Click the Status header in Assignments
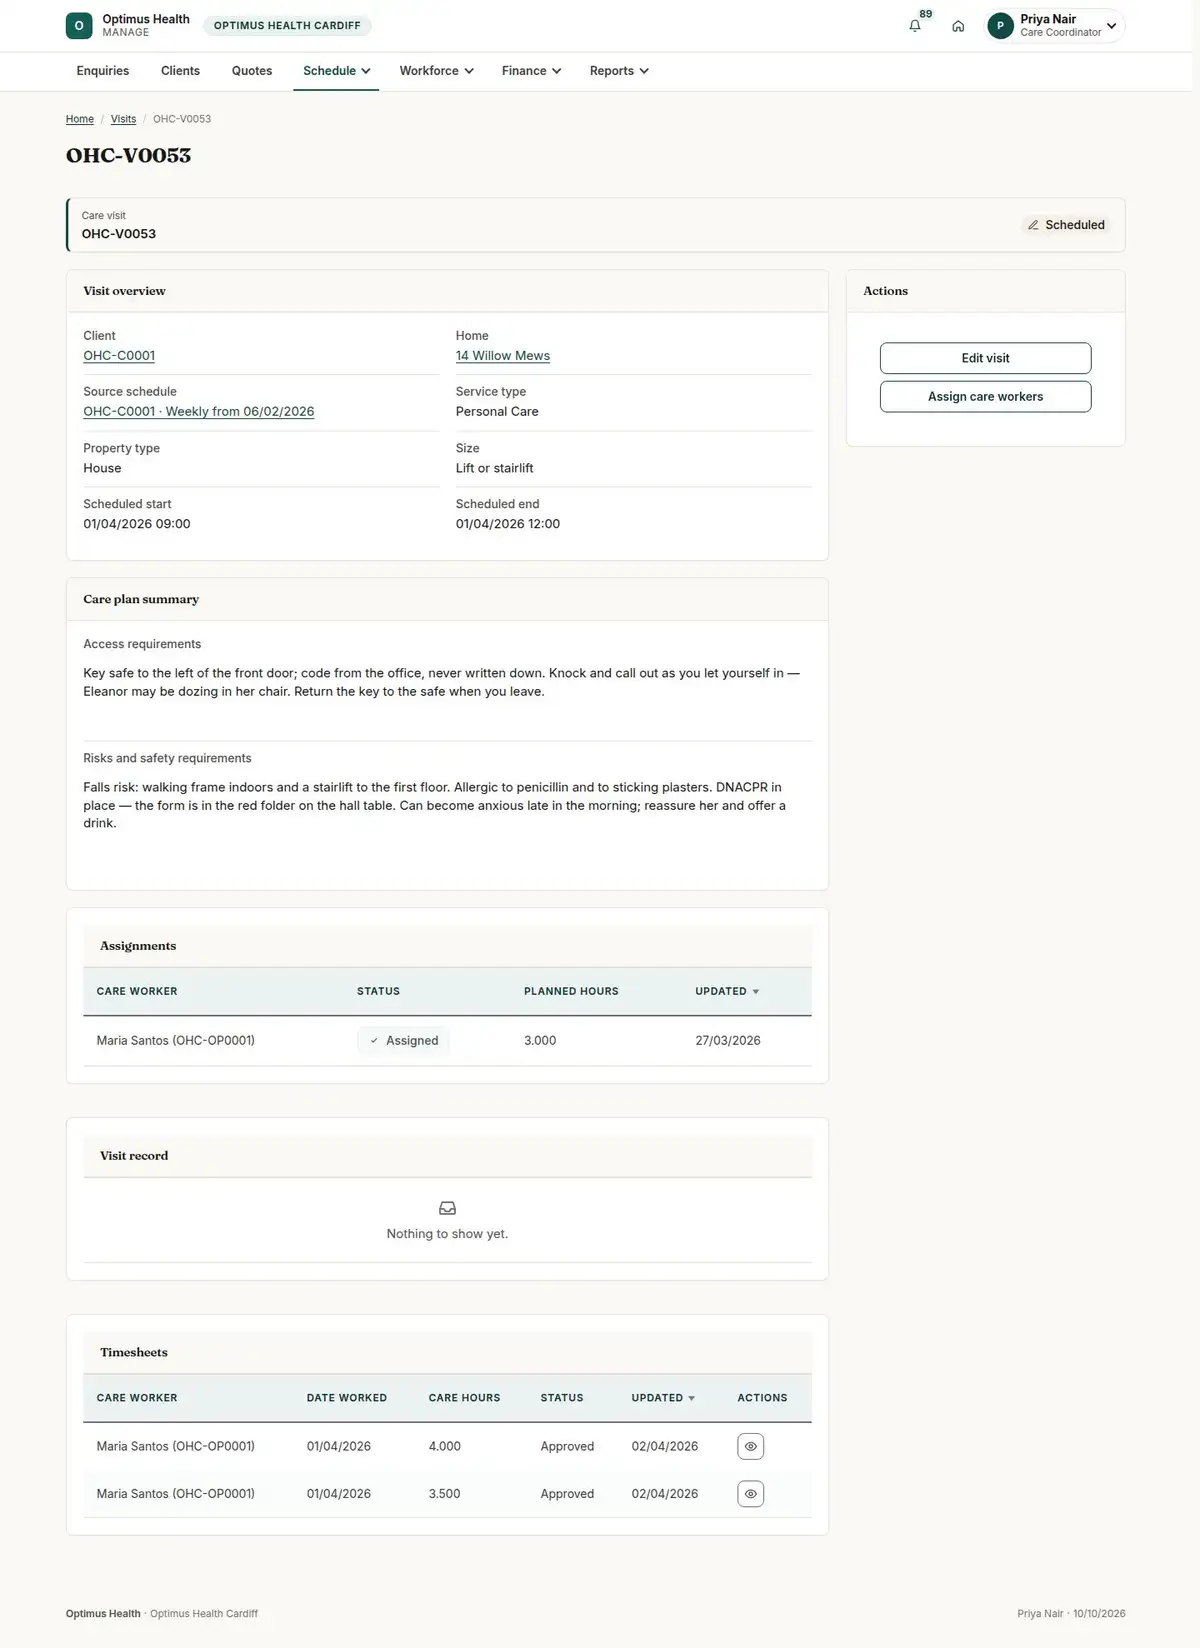 [x=378, y=991]
